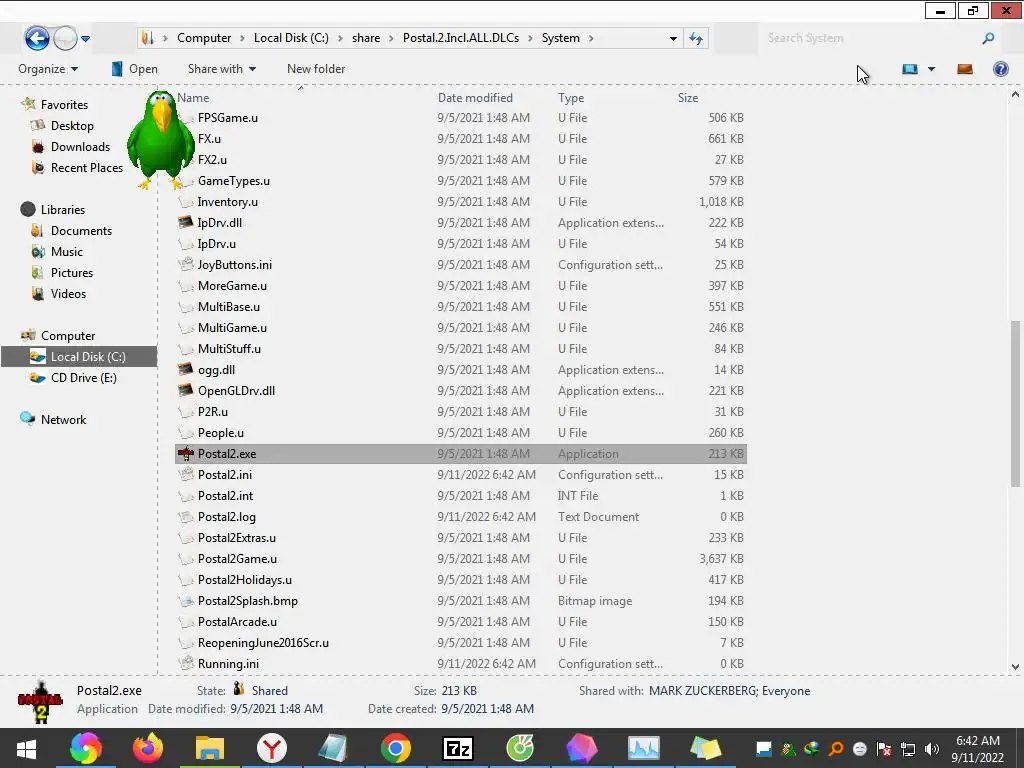Open the Share with menu
Viewport: 1024px width, 768px height.
(x=221, y=69)
